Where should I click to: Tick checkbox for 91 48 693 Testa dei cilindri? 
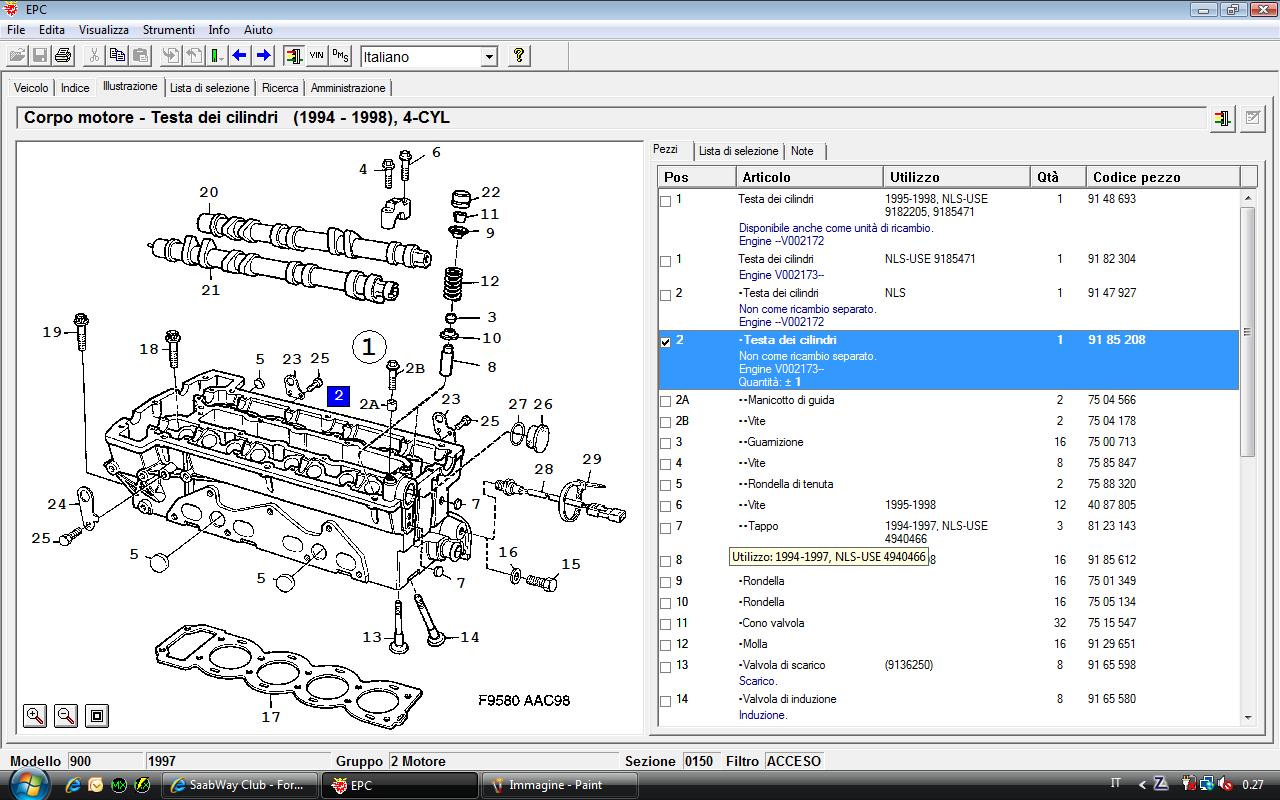click(x=666, y=201)
